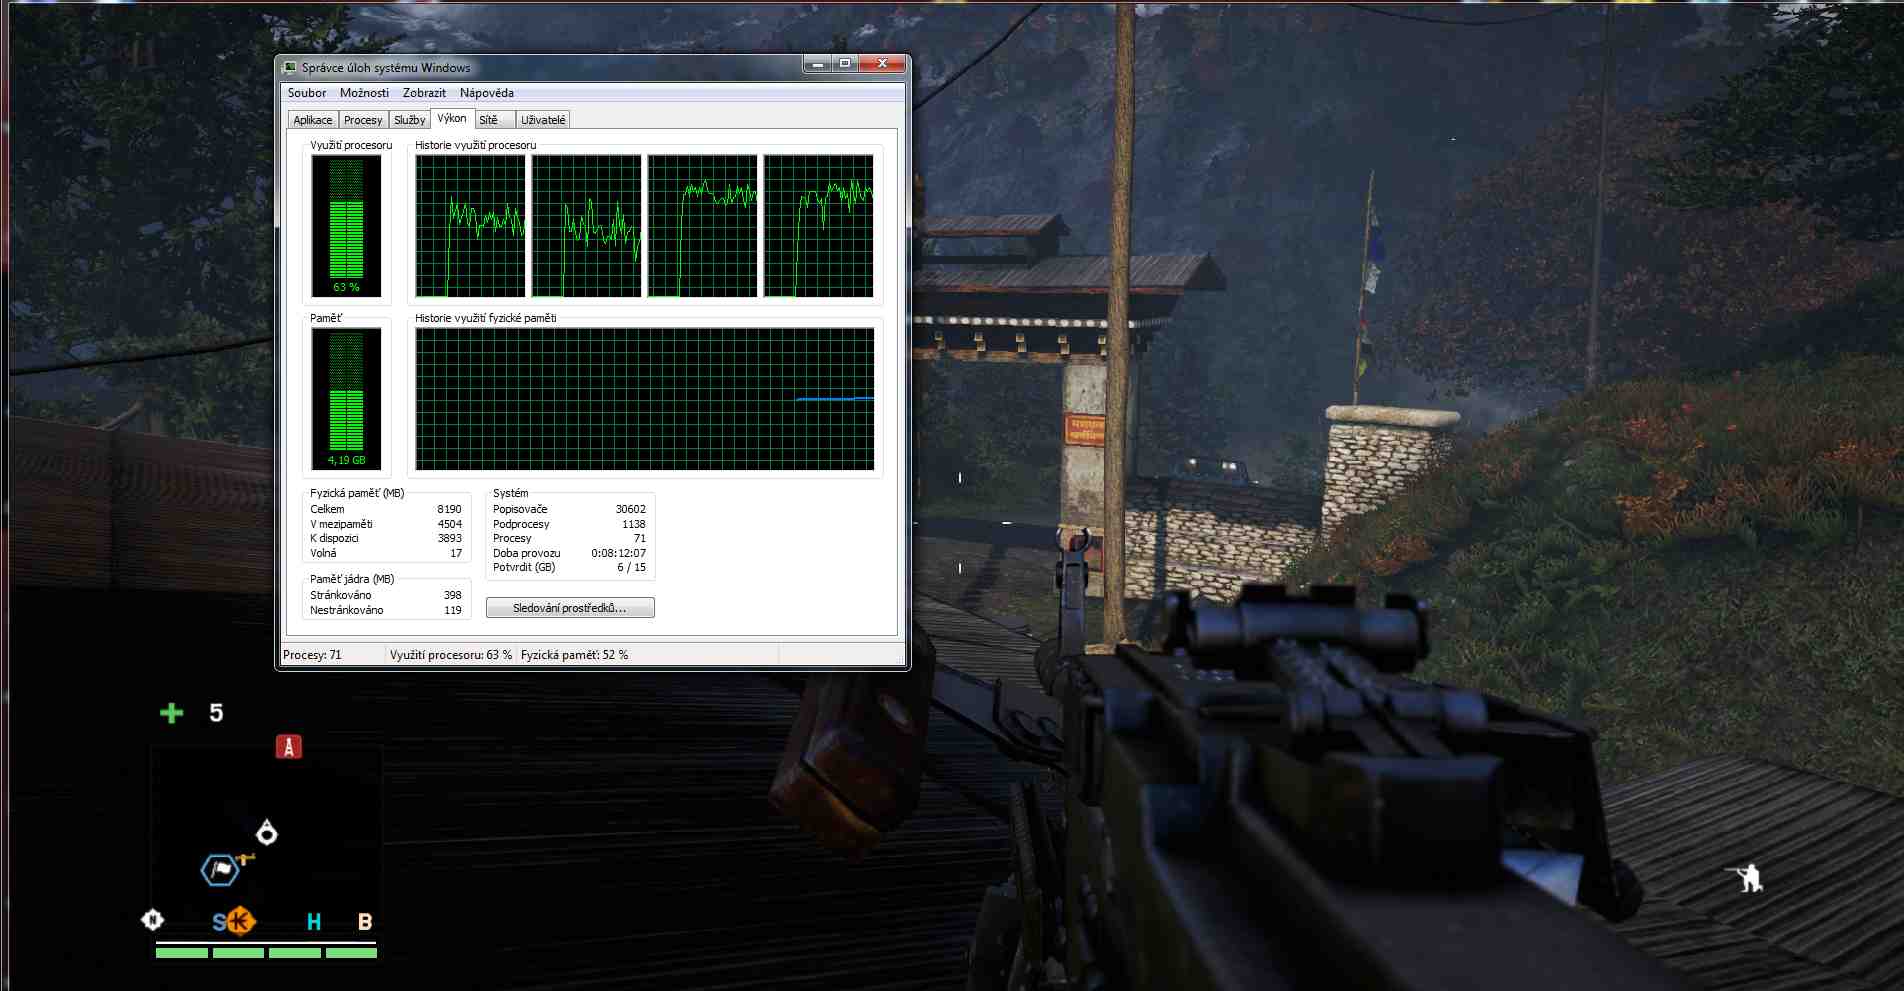
Task: Click the compass N marker in game HUD
Action: pyautogui.click(x=152, y=919)
